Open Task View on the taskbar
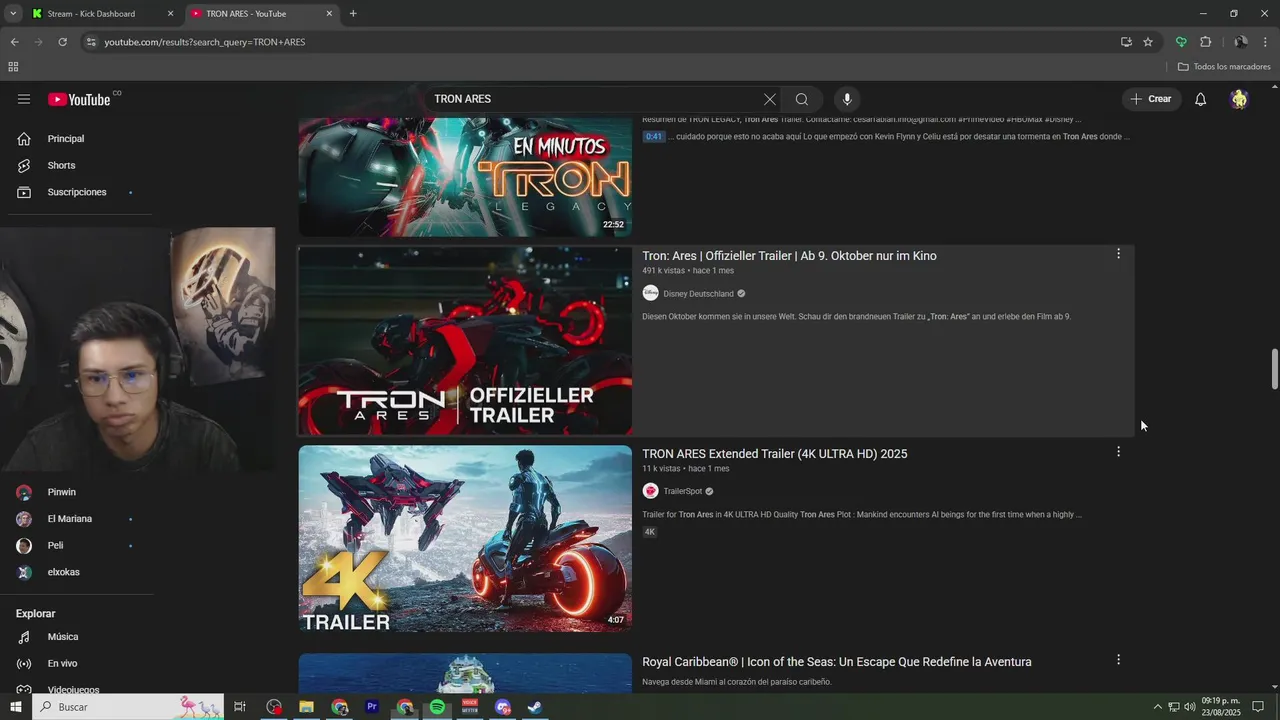Screen dimensions: 1280x720 pos(240,707)
